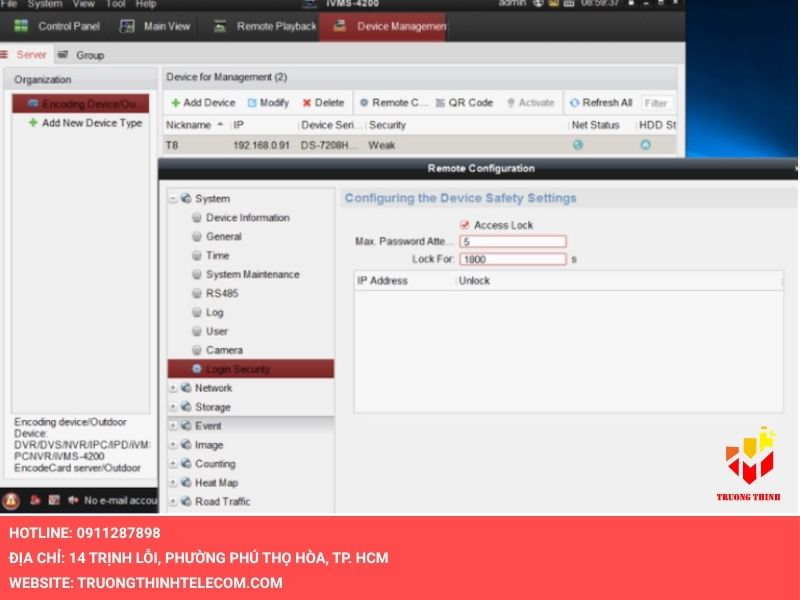
Task: Open the File menu
Action: coord(9,4)
